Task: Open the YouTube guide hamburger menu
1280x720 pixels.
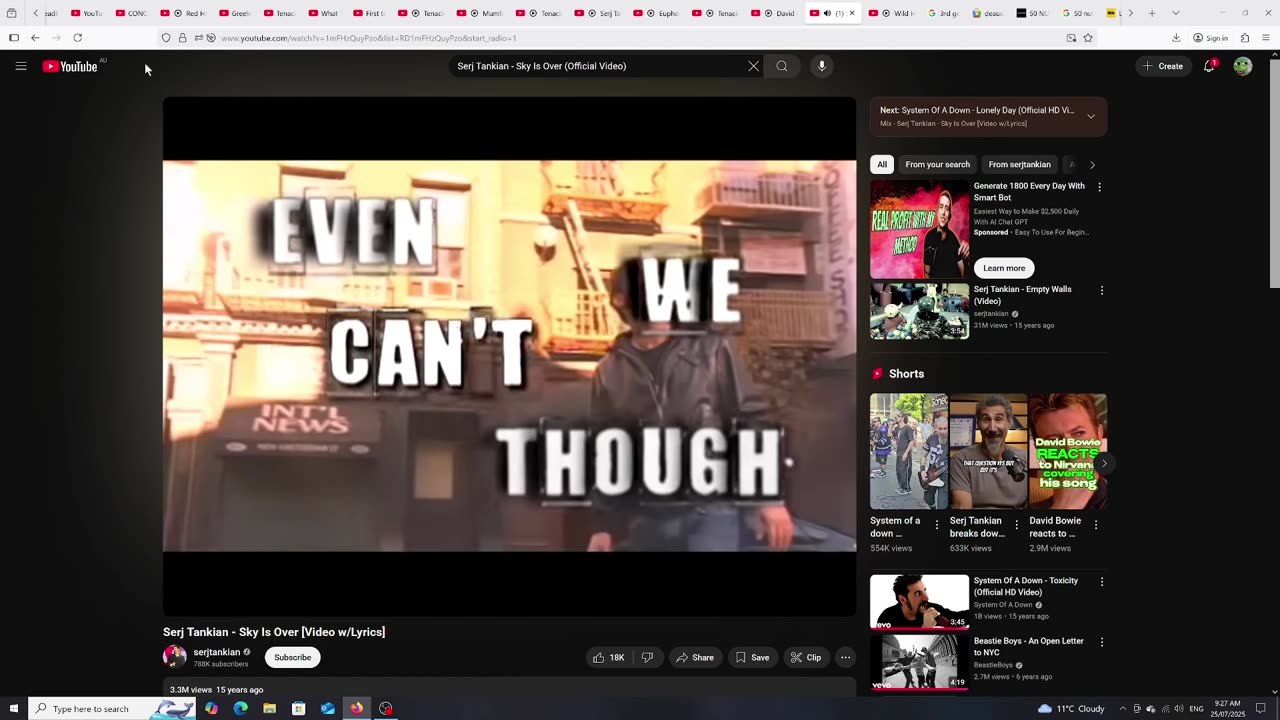Action: tap(21, 66)
